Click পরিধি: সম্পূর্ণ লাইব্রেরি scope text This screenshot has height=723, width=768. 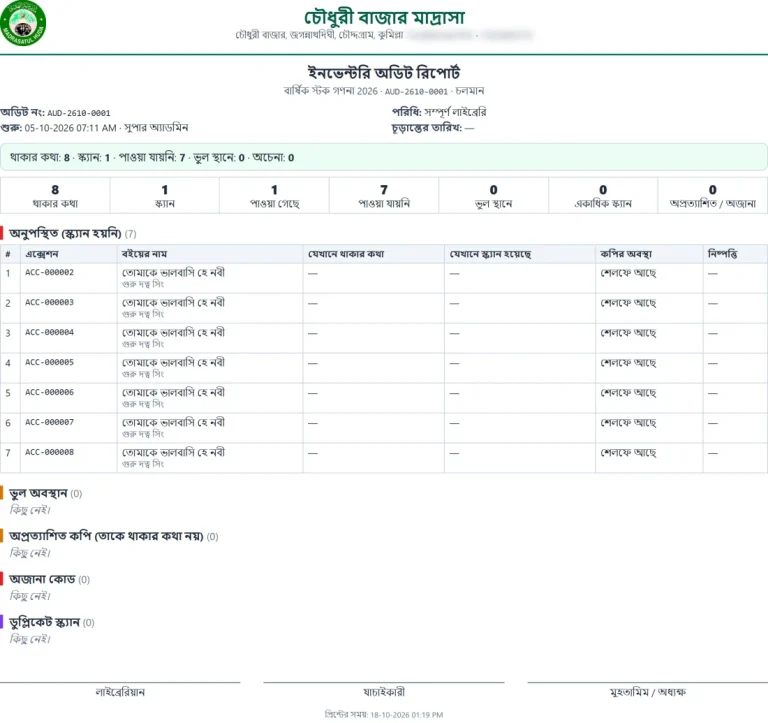439,112
